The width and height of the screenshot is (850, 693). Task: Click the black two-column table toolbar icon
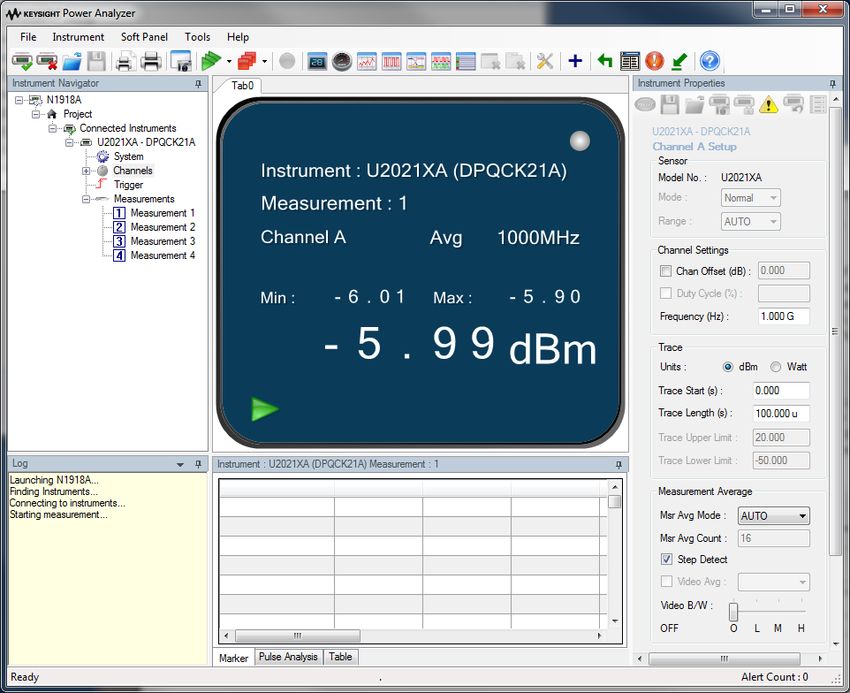(x=629, y=61)
